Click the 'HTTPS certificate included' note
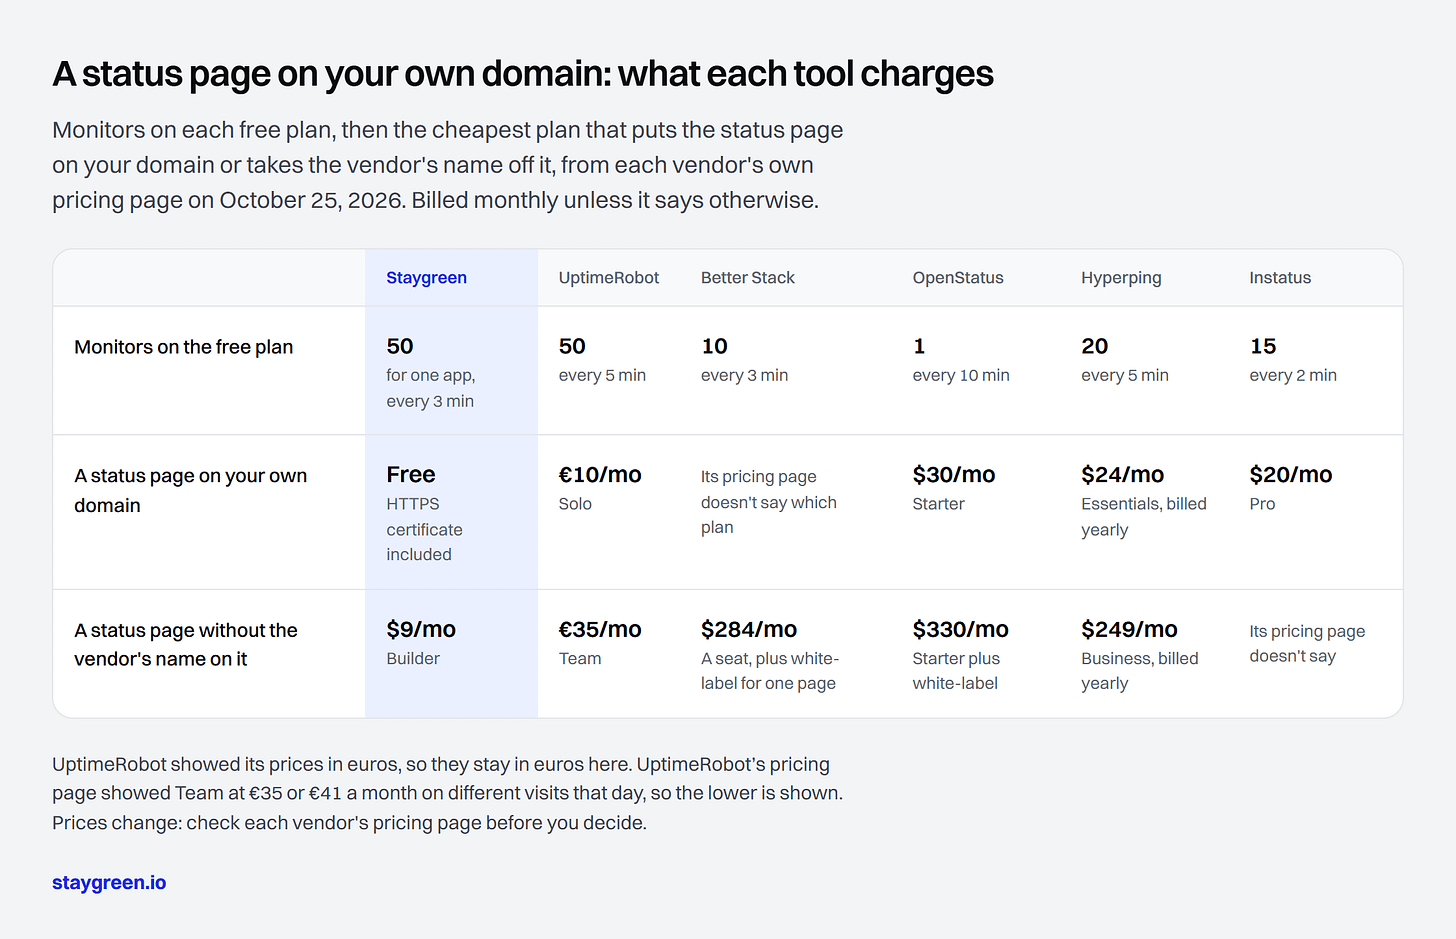This screenshot has height=939, width=1456. 424,529
